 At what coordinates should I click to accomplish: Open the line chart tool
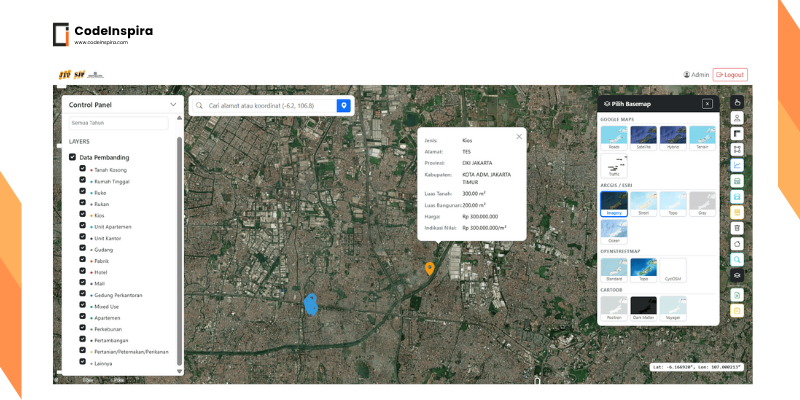(x=737, y=165)
